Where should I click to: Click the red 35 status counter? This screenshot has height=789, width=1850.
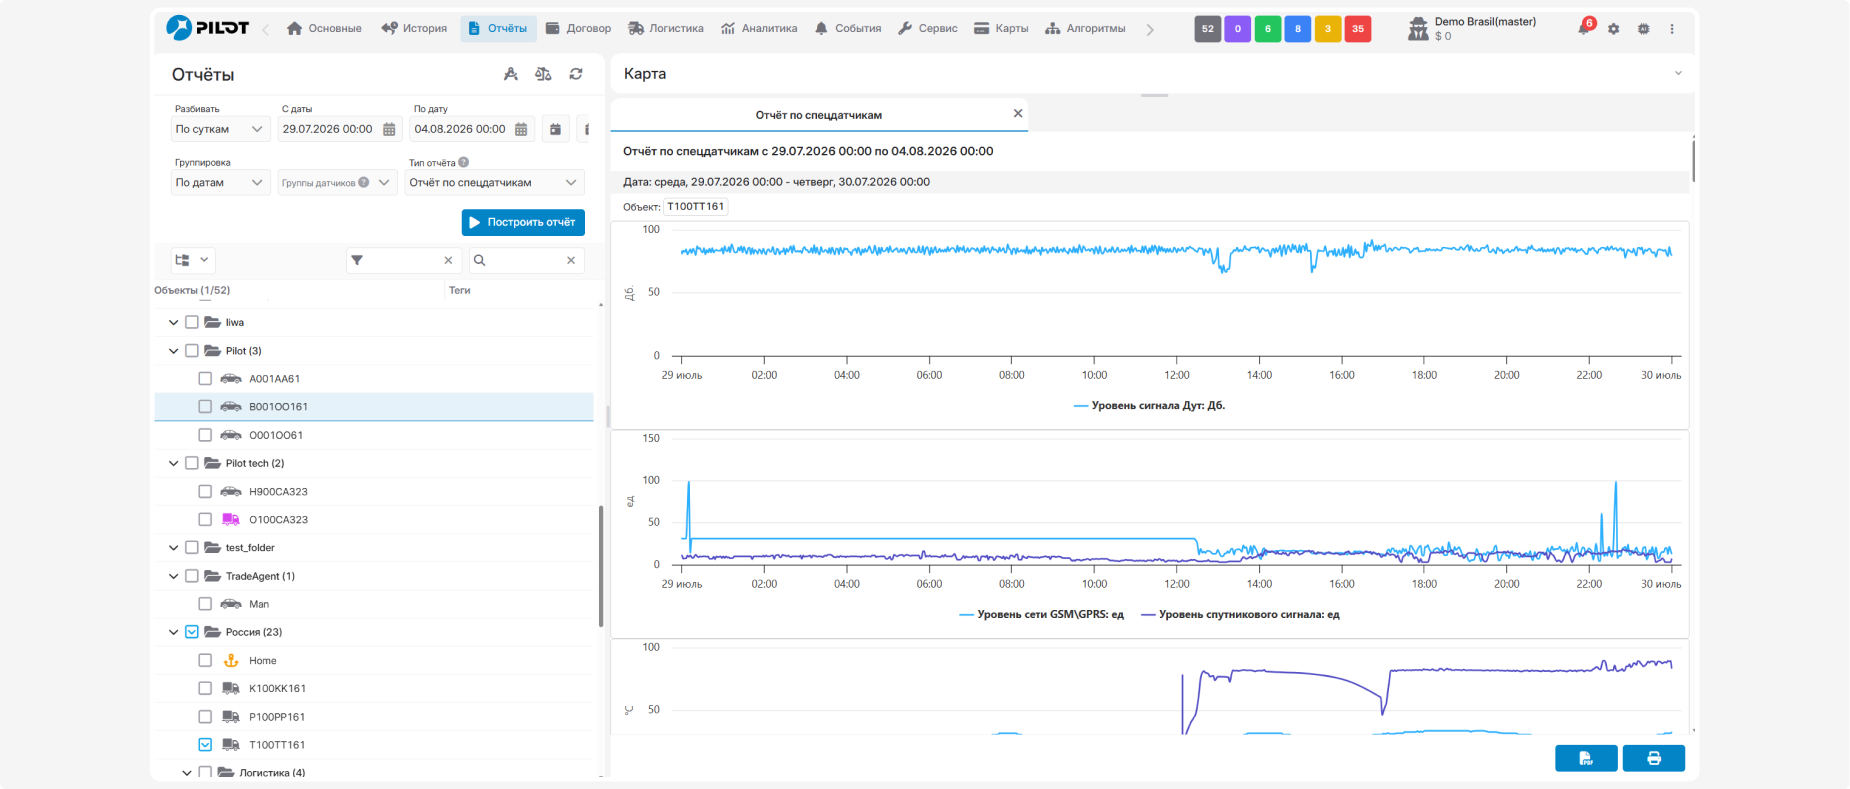pyautogui.click(x=1357, y=29)
